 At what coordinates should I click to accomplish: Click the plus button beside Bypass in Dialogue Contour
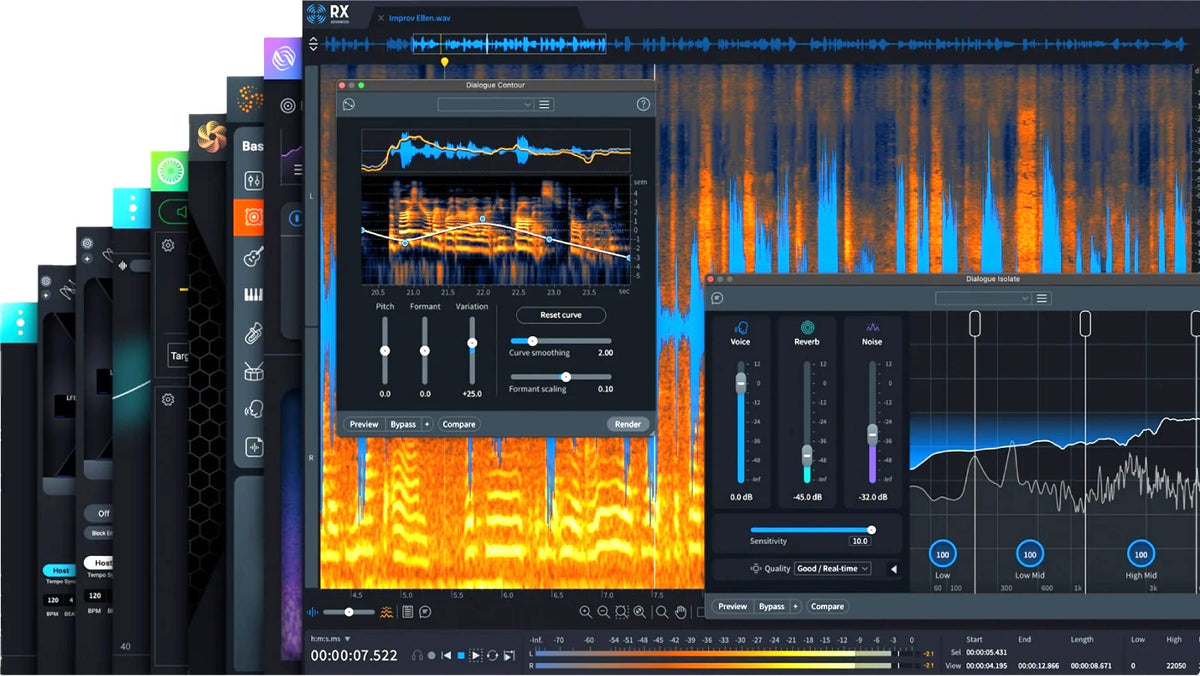coord(427,424)
